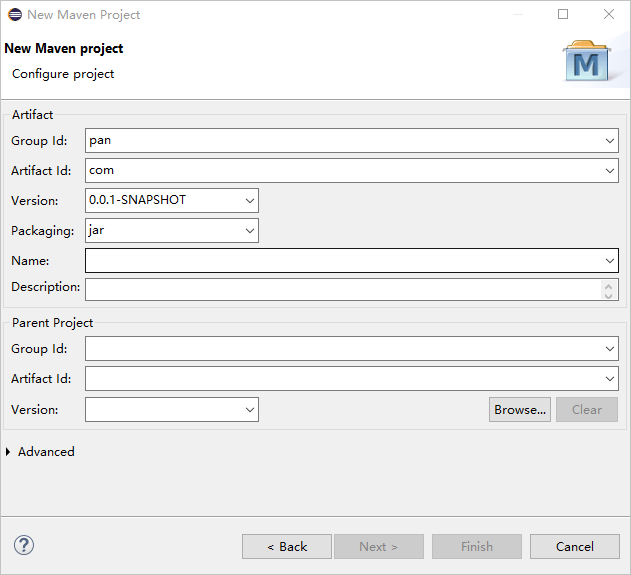
Task: Click the Cancel button
Action: pyautogui.click(x=575, y=546)
